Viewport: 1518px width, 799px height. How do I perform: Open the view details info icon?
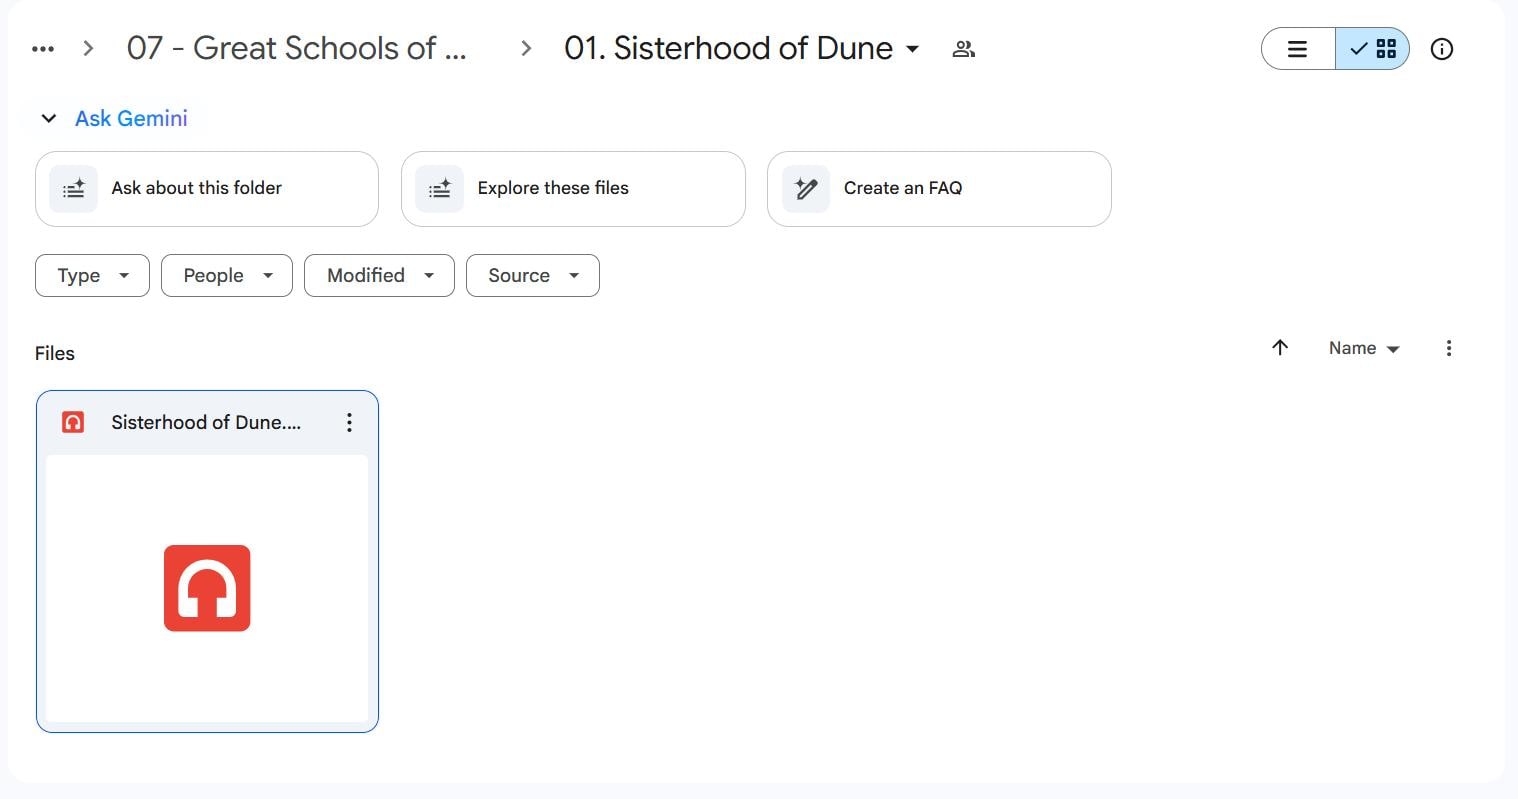click(1441, 48)
